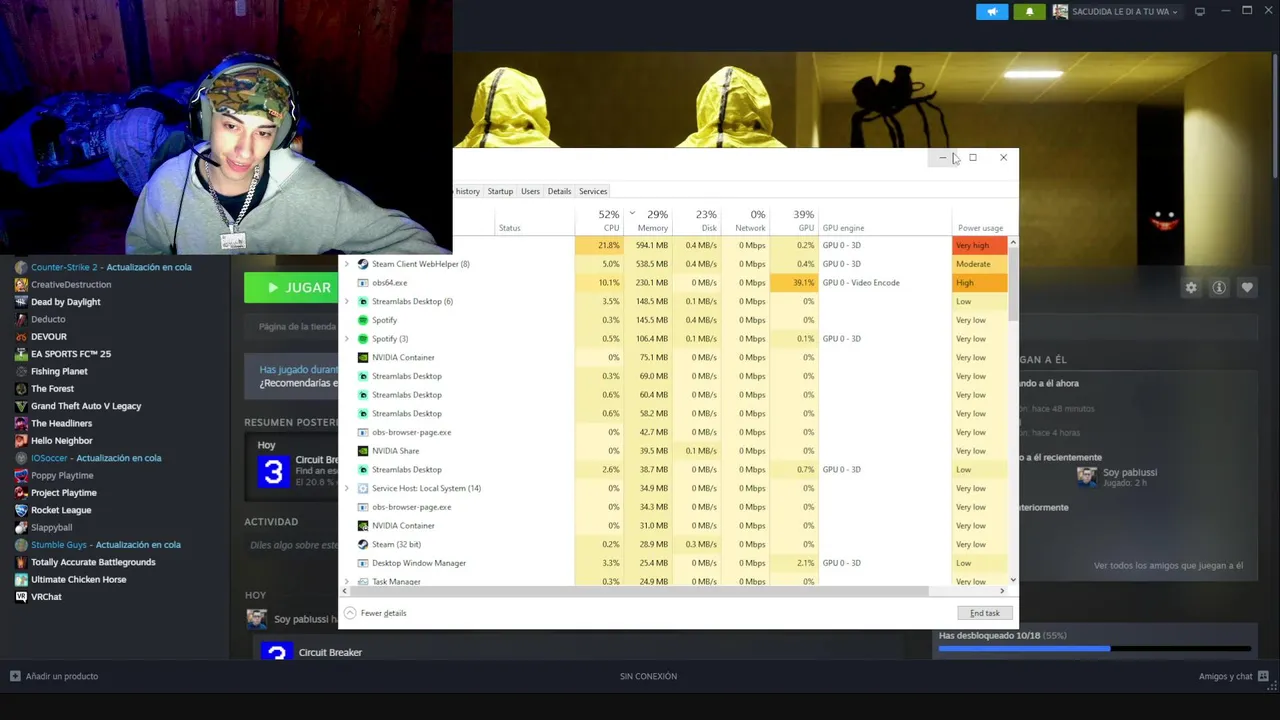Open VRChat icon in Steam library
Image resolution: width=1280 pixels, height=720 pixels.
21,597
